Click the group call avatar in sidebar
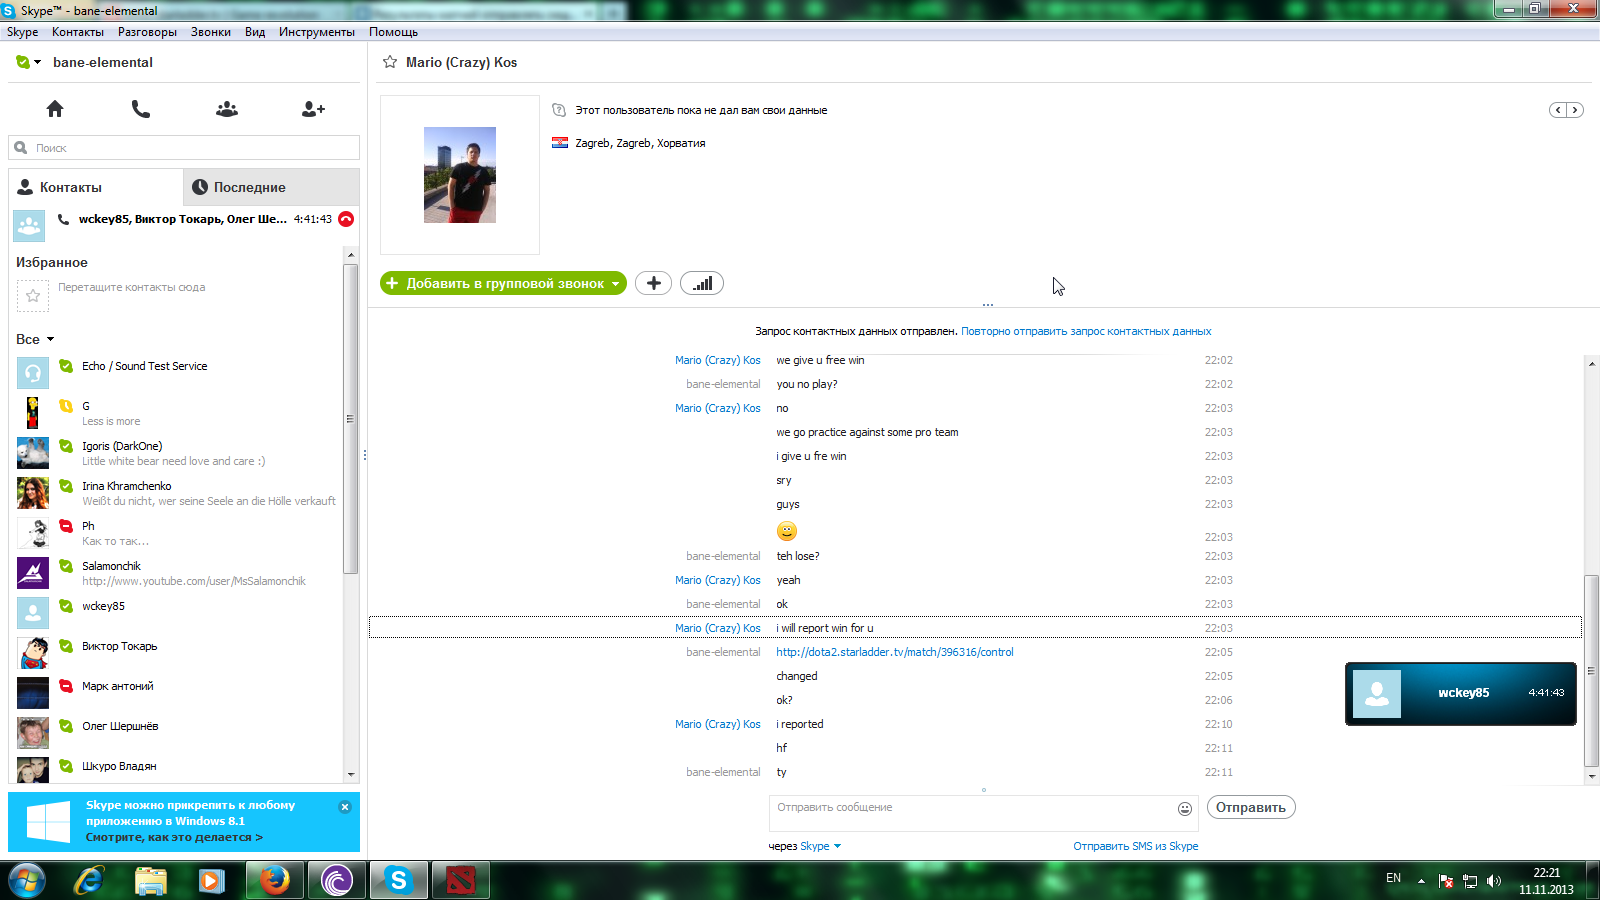Screen dimensions: 1600x900 tap(29, 226)
